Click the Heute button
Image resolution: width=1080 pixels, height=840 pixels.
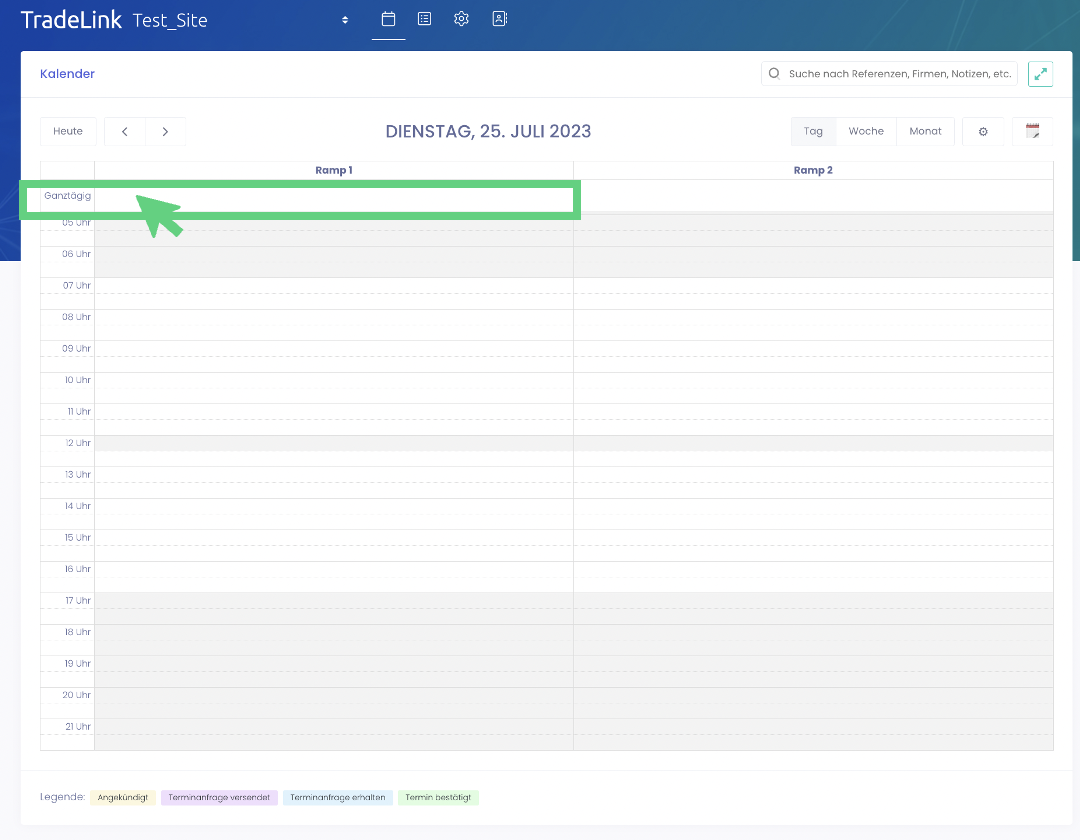(x=68, y=132)
